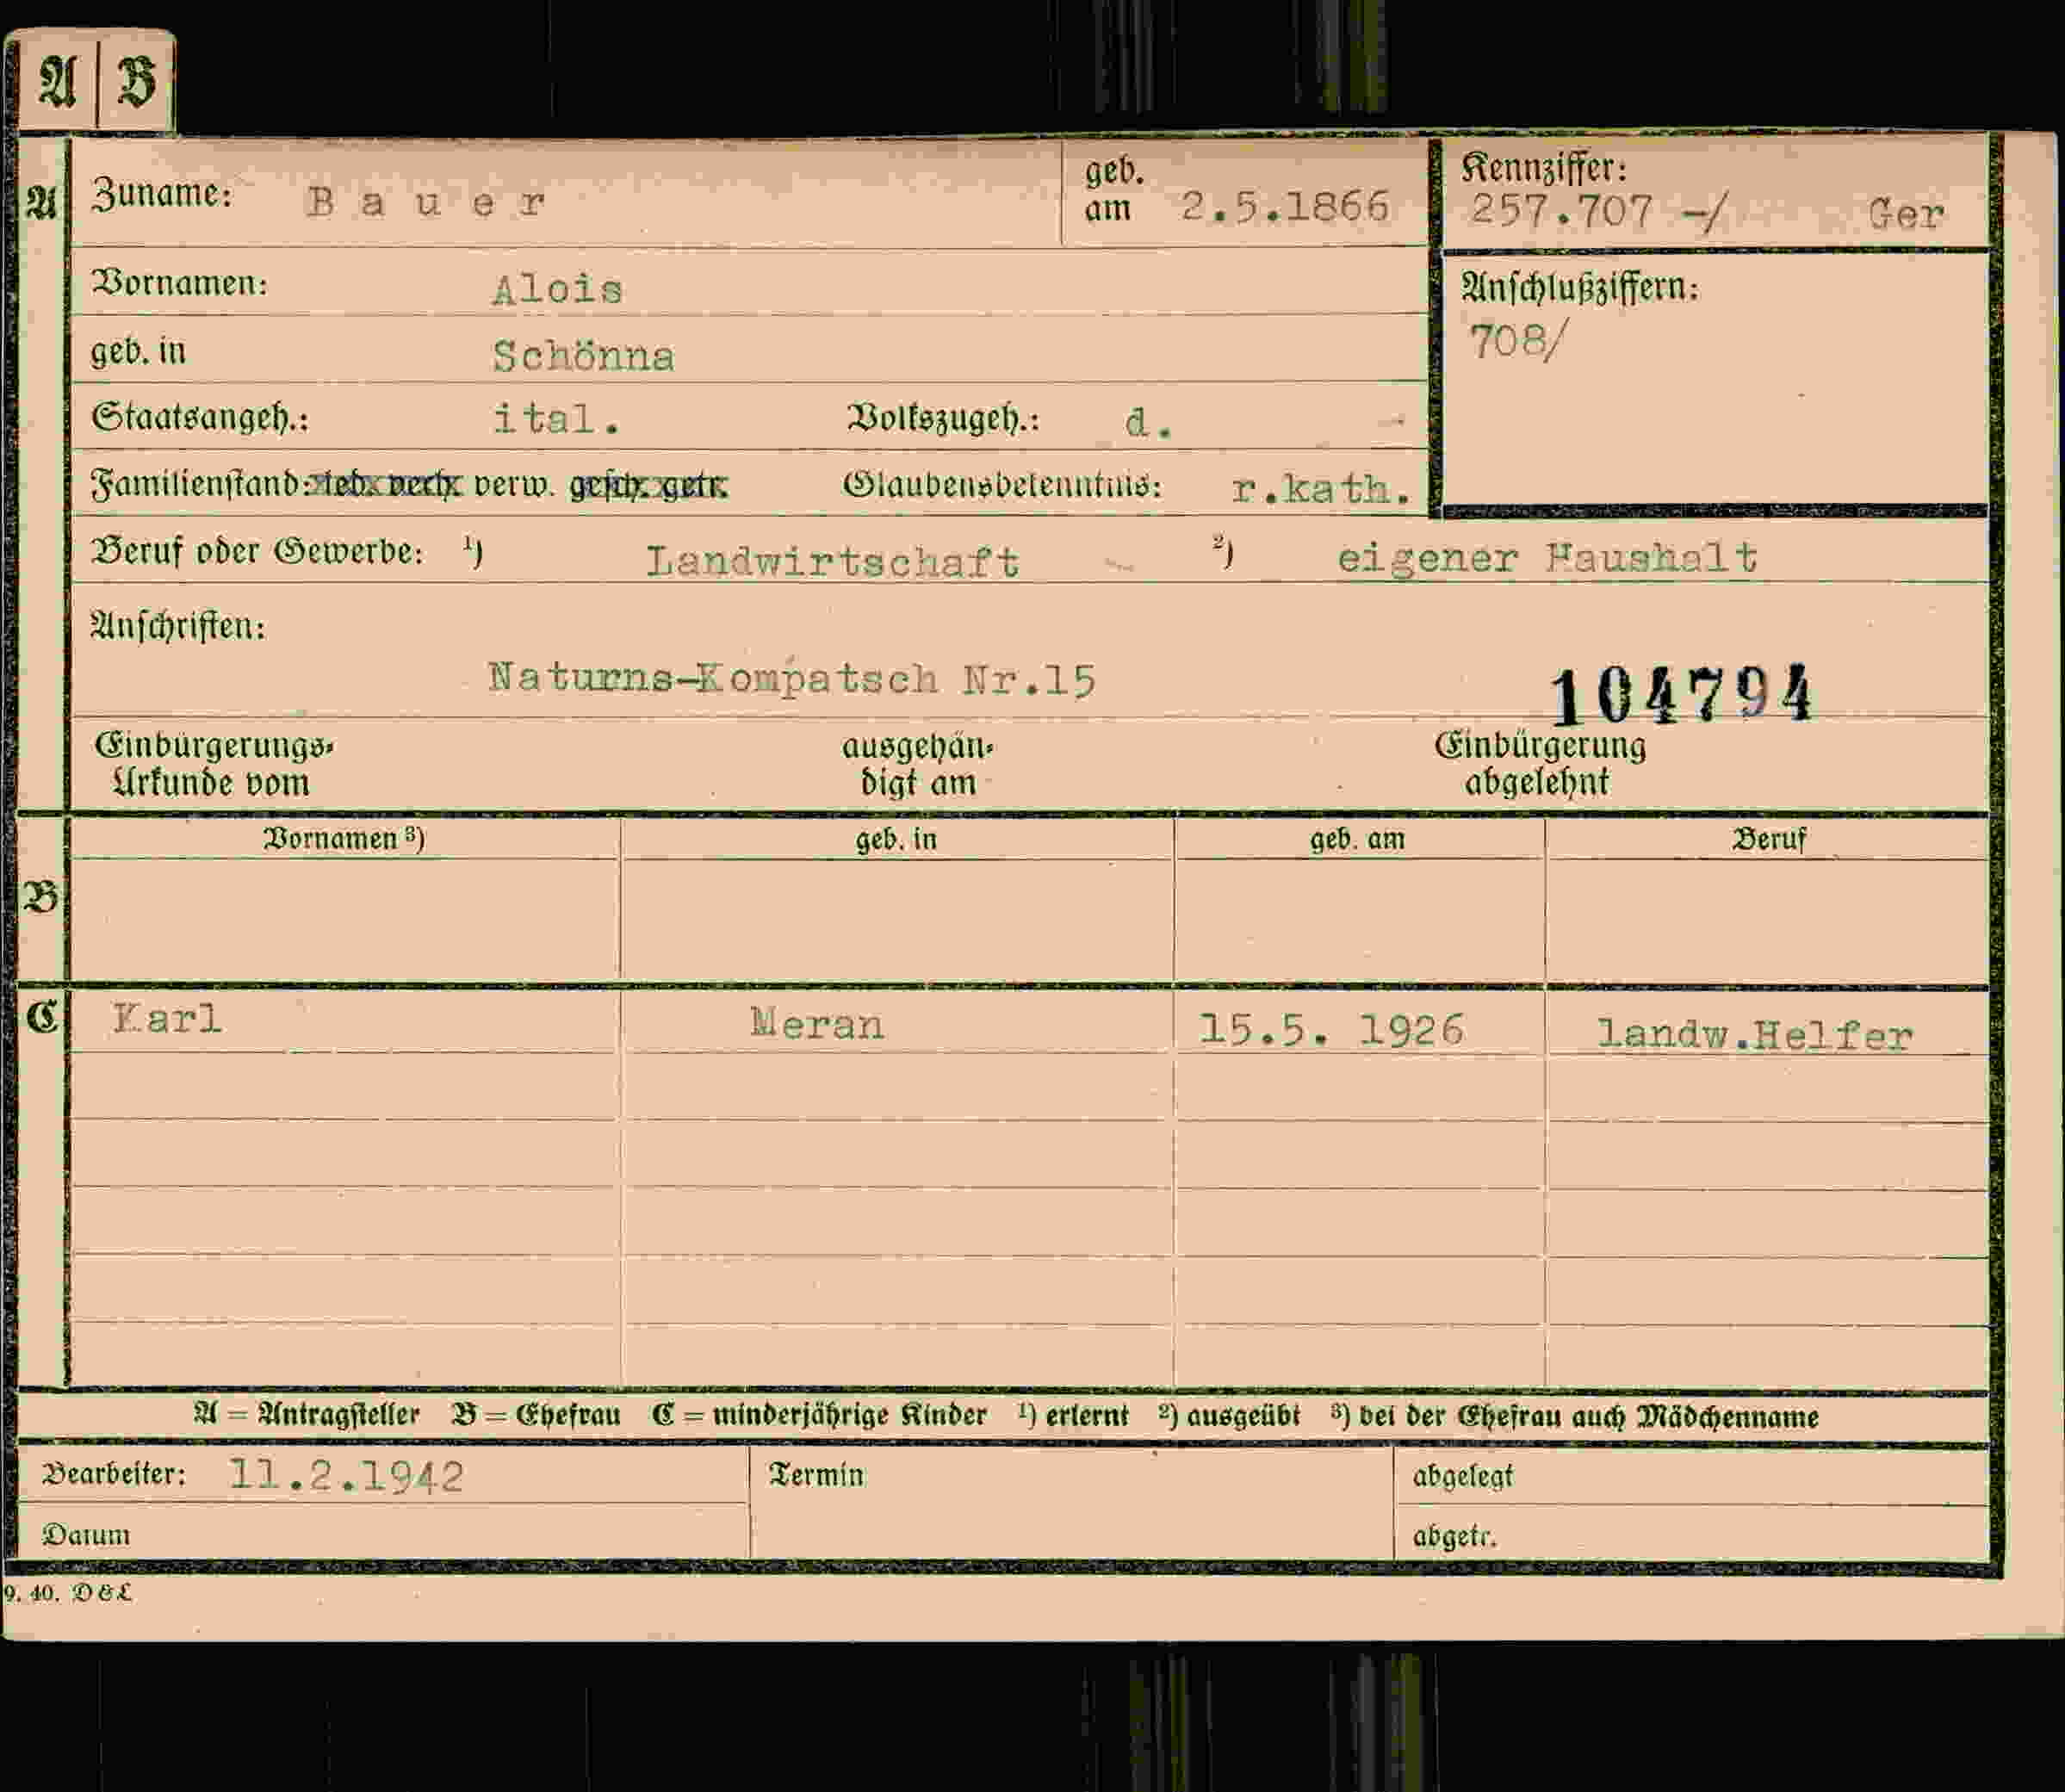
Task: Select 'Einbürgerung abgelehnt' label
Action: tap(1540, 764)
